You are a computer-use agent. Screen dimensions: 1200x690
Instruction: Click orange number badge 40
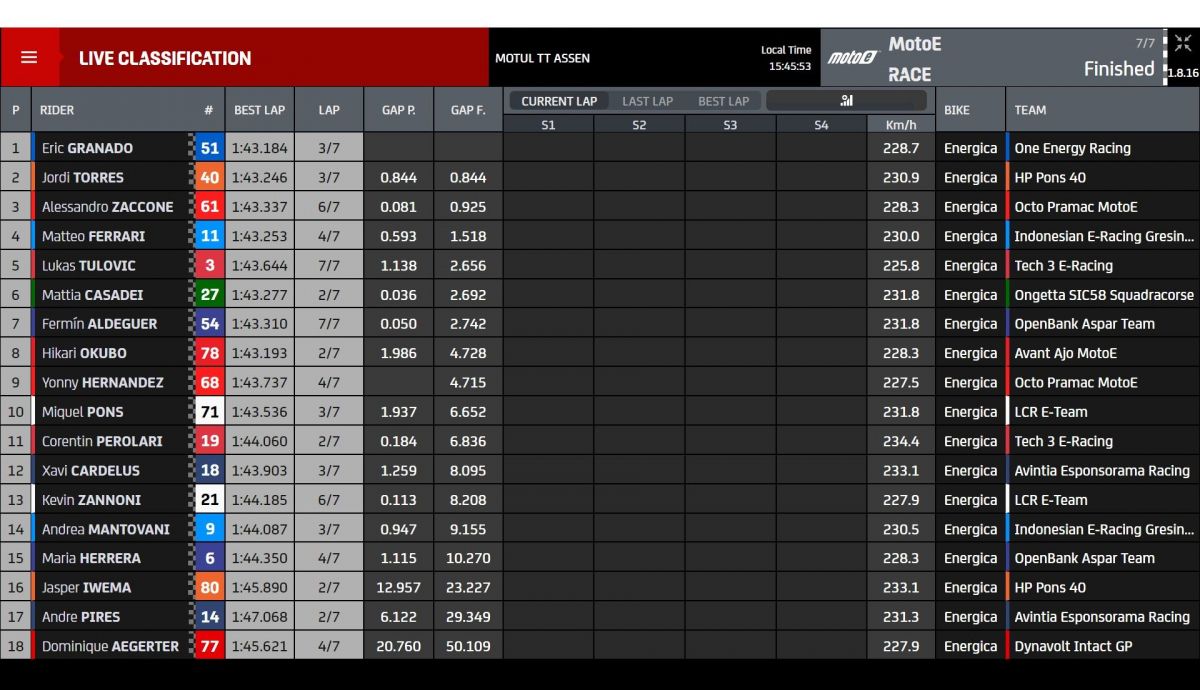click(209, 177)
